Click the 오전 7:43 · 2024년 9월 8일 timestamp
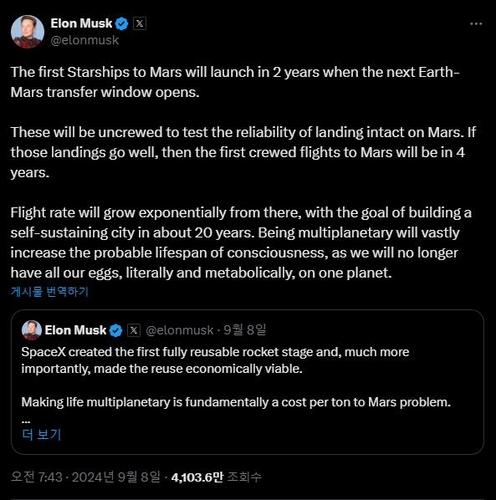Screen dimensions: 496x500 coord(86,477)
